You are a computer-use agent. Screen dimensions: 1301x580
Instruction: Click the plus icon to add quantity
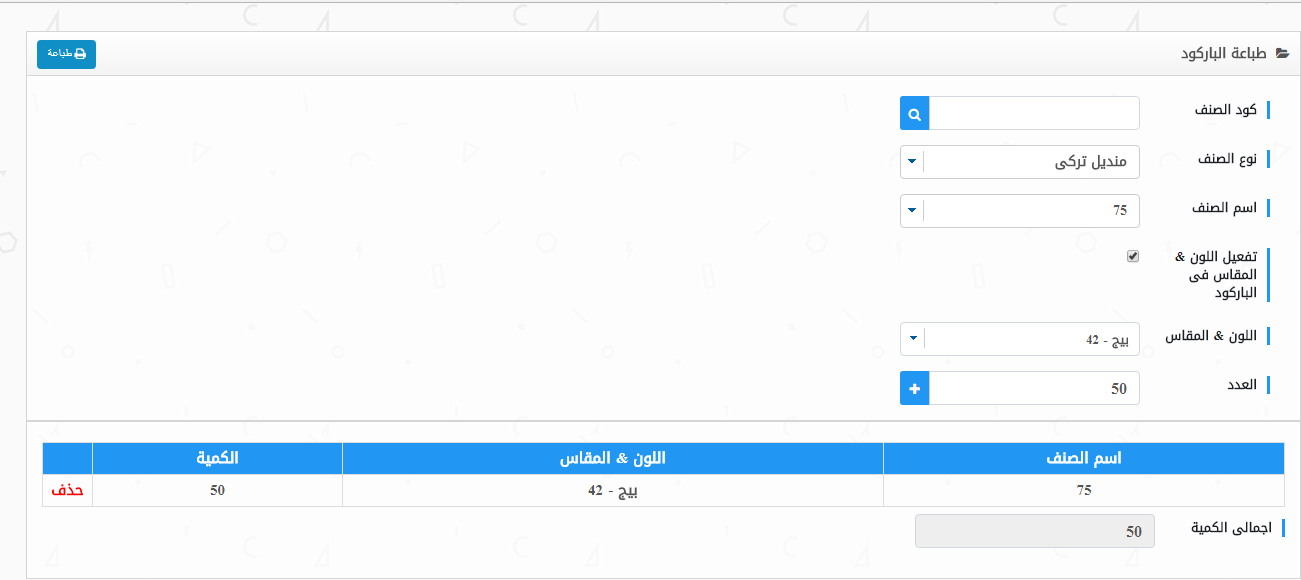click(914, 388)
